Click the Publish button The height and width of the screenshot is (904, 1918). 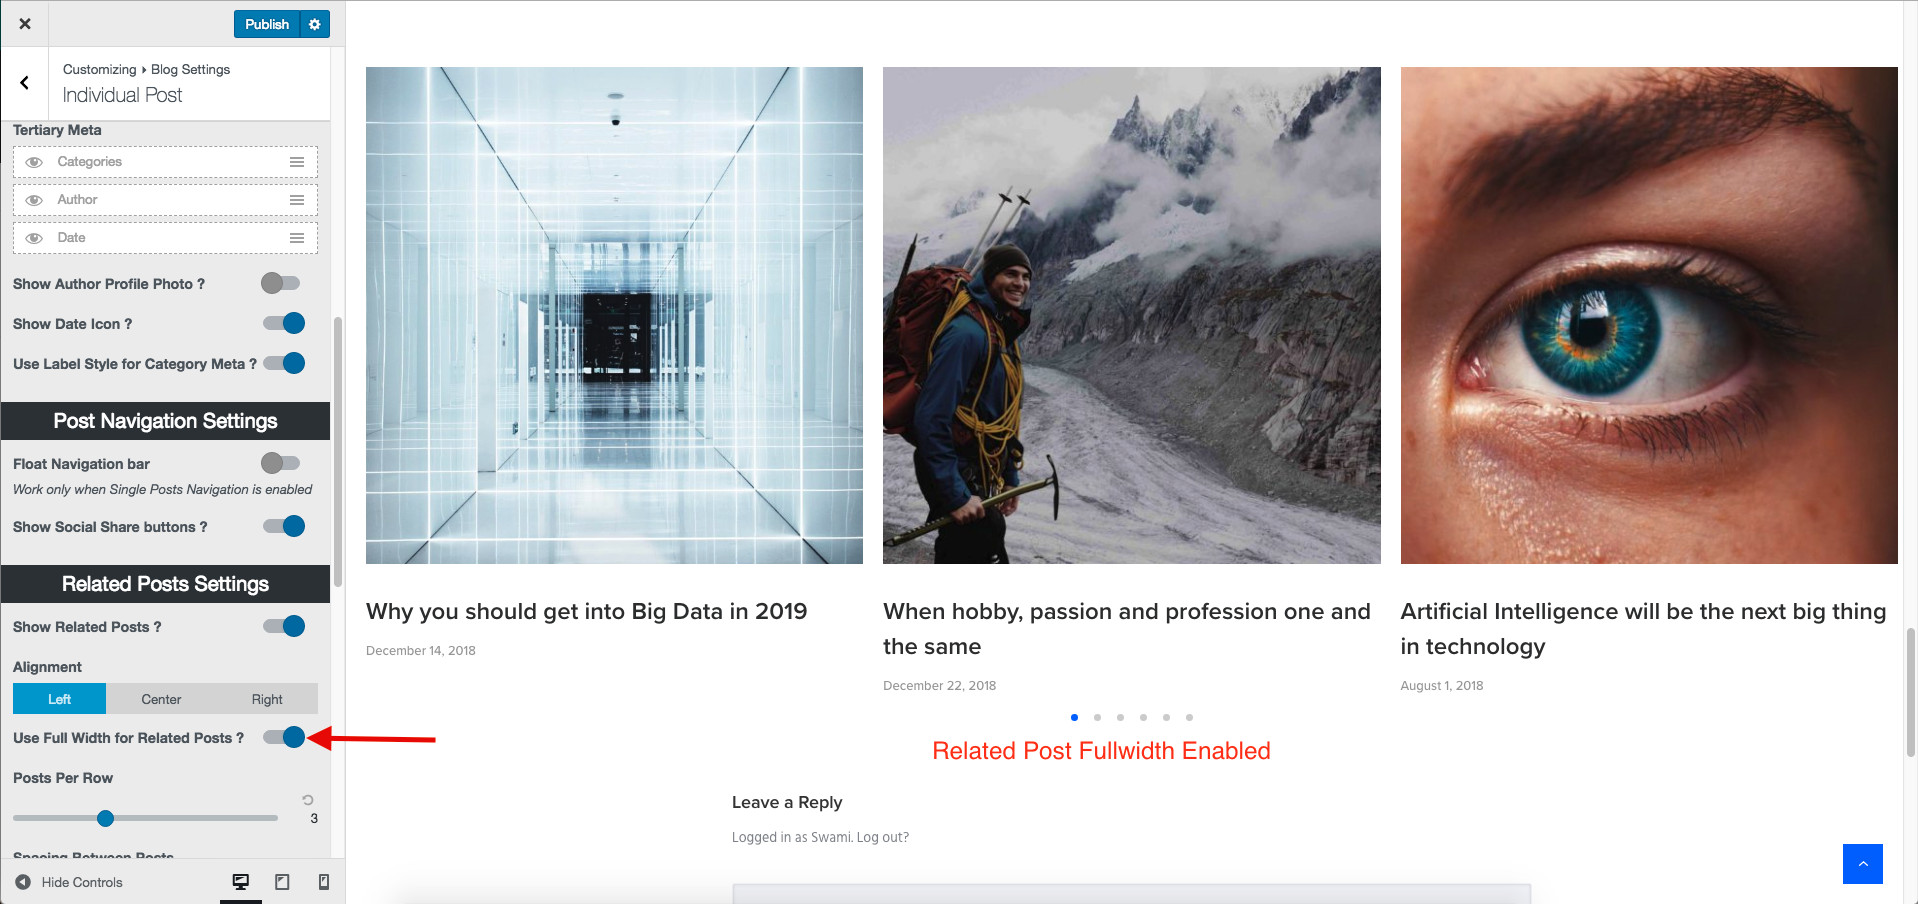267,24
